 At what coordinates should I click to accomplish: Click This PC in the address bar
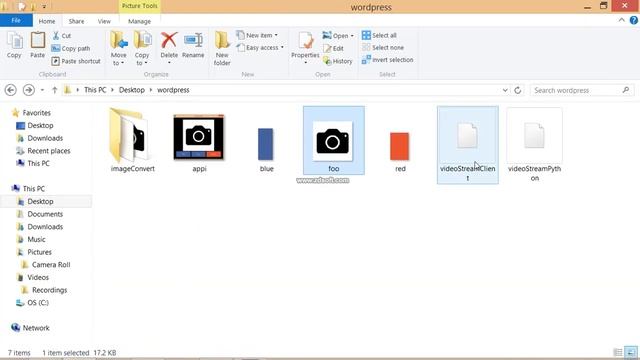tap(95, 90)
